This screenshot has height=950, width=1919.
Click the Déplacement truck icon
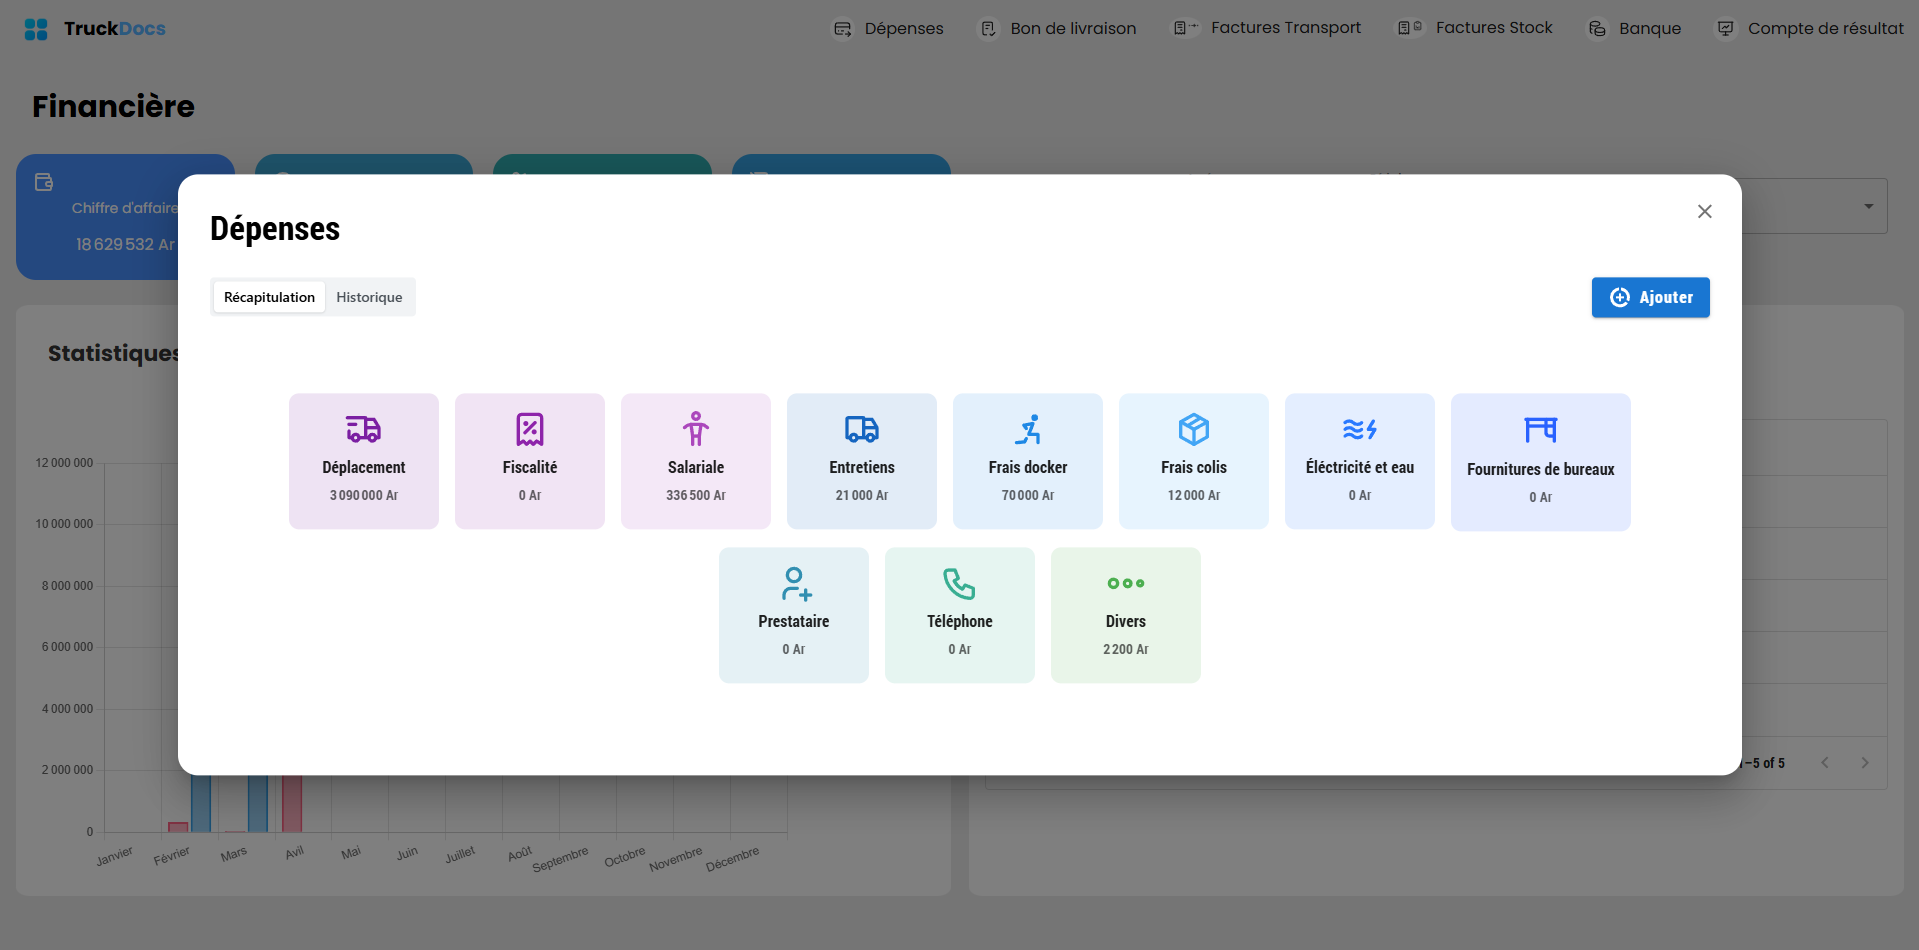[x=364, y=429]
